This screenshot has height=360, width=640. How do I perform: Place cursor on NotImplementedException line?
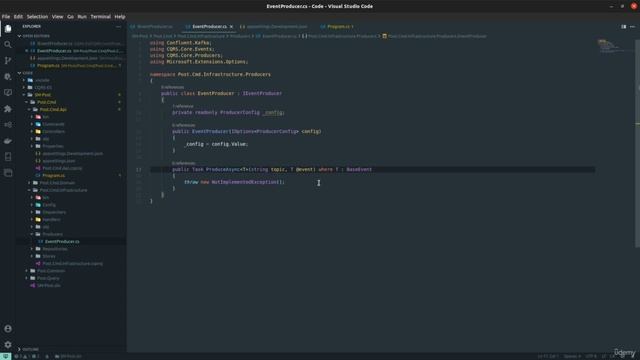(x=234, y=182)
